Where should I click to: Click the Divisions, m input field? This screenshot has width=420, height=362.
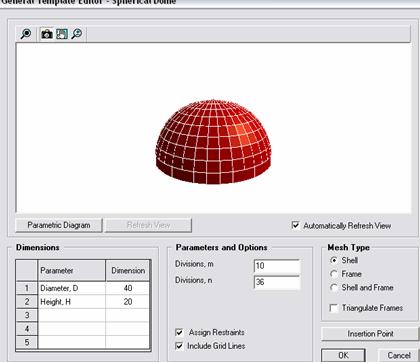click(277, 266)
